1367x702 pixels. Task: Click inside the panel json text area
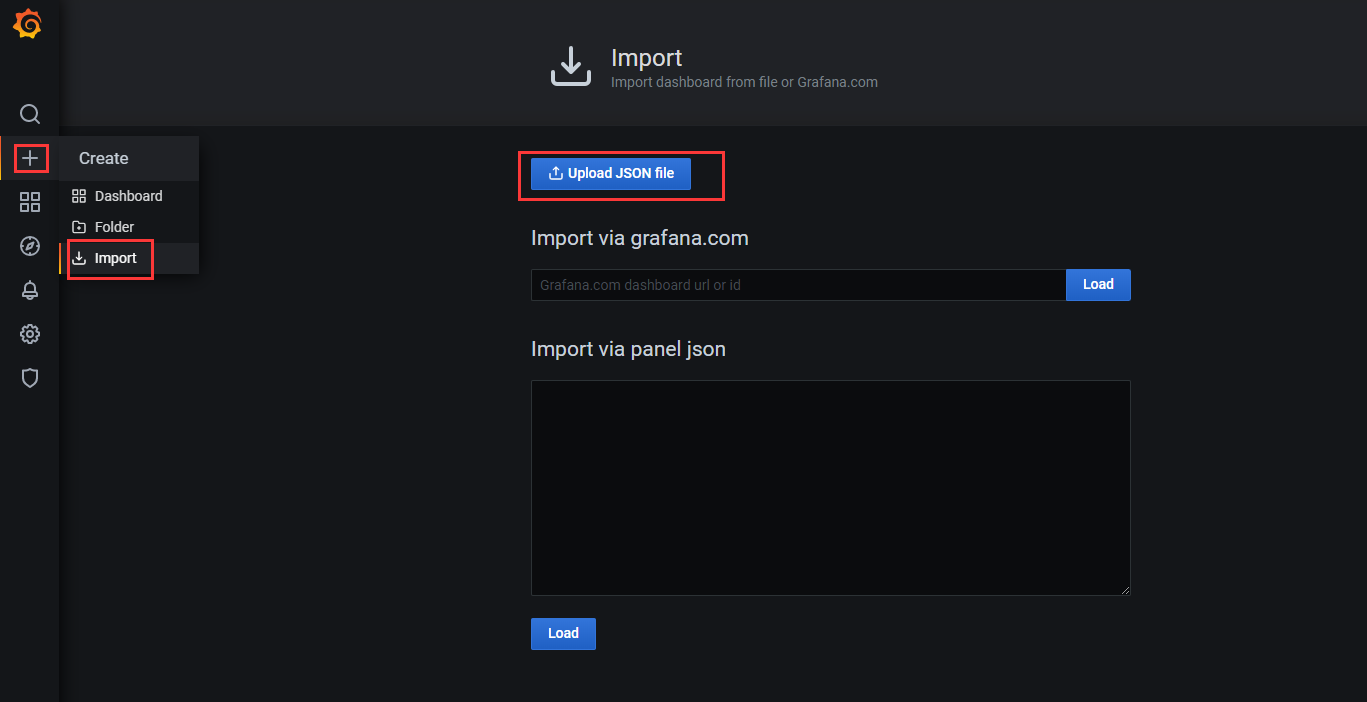(831, 488)
